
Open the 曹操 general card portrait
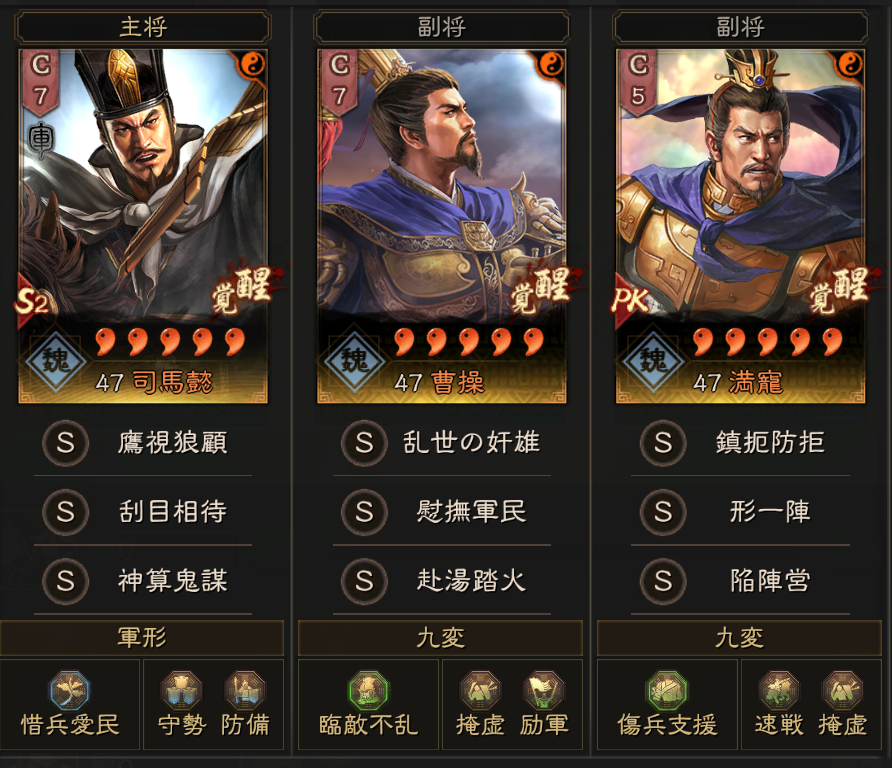tap(441, 226)
